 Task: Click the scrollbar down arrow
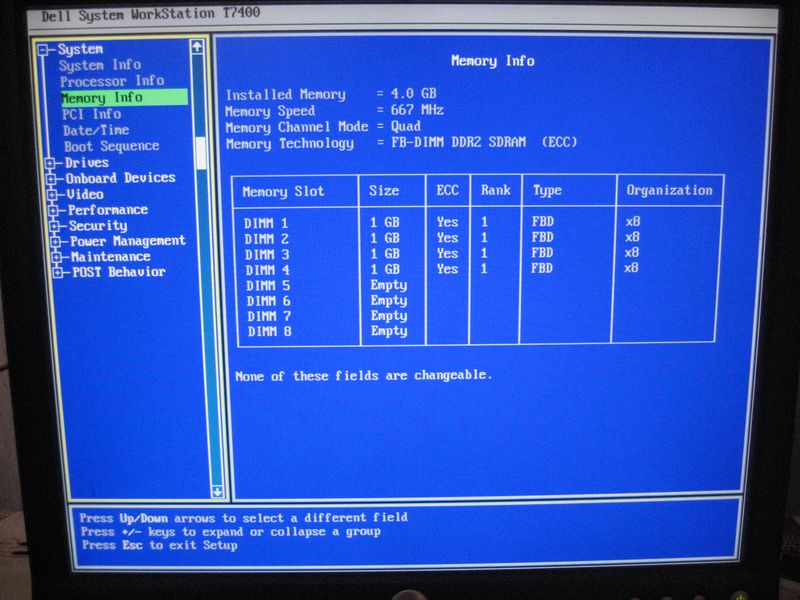click(x=217, y=492)
